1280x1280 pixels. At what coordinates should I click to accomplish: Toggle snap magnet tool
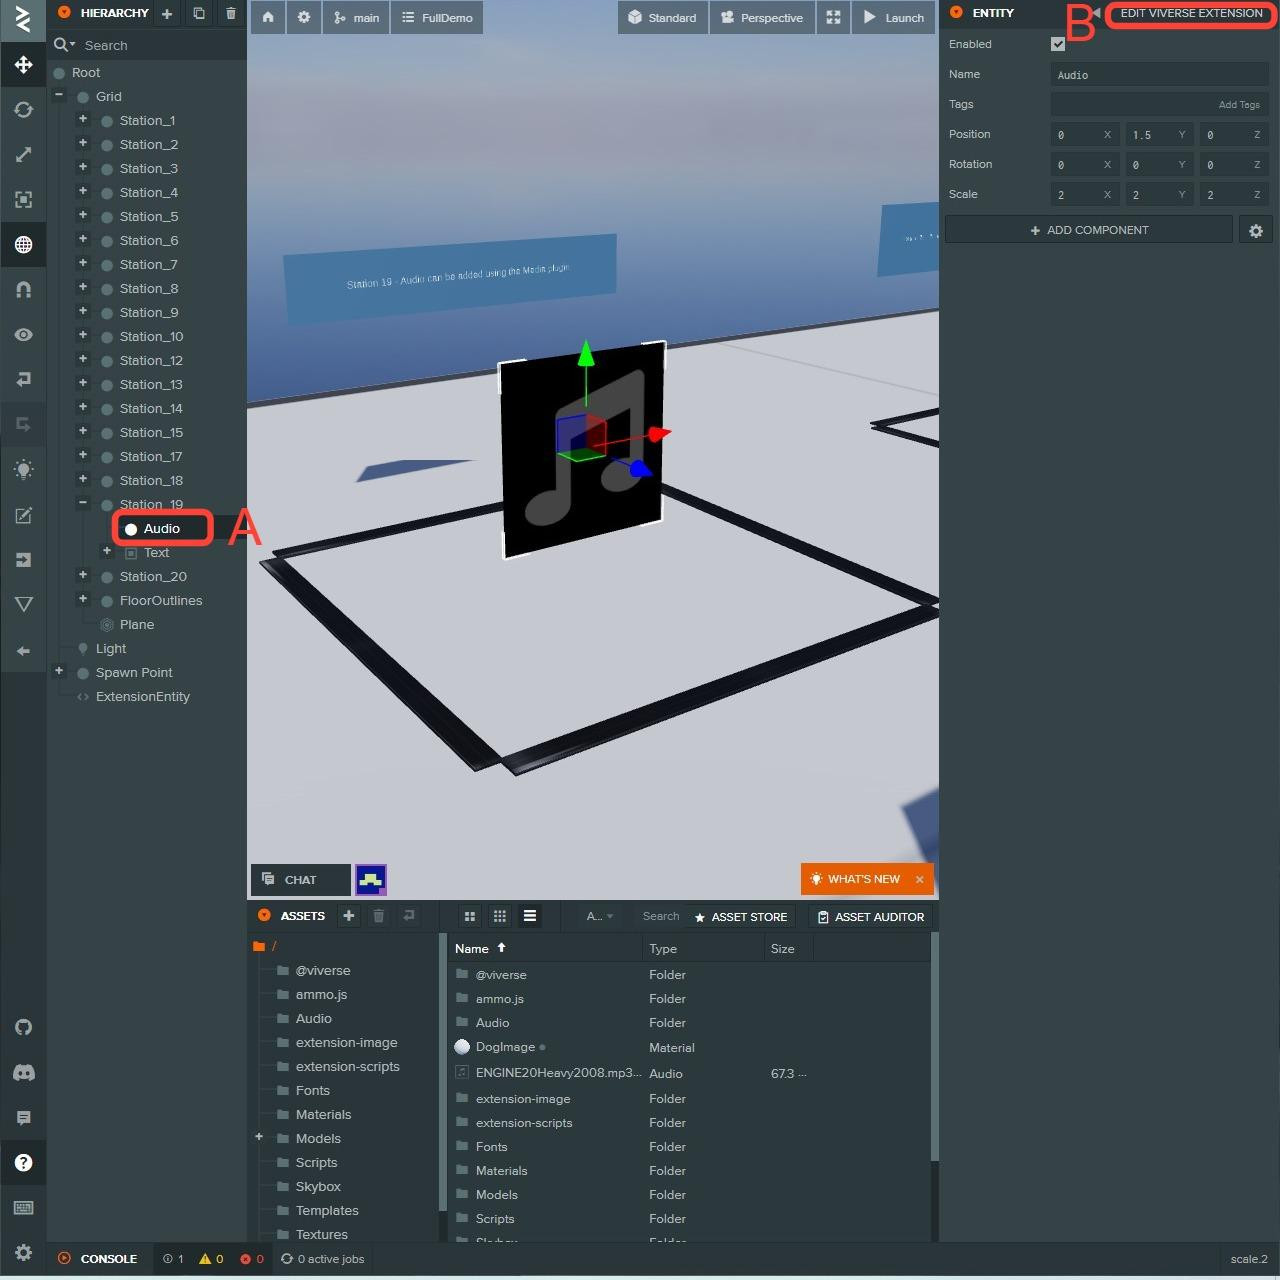pyautogui.click(x=23, y=290)
